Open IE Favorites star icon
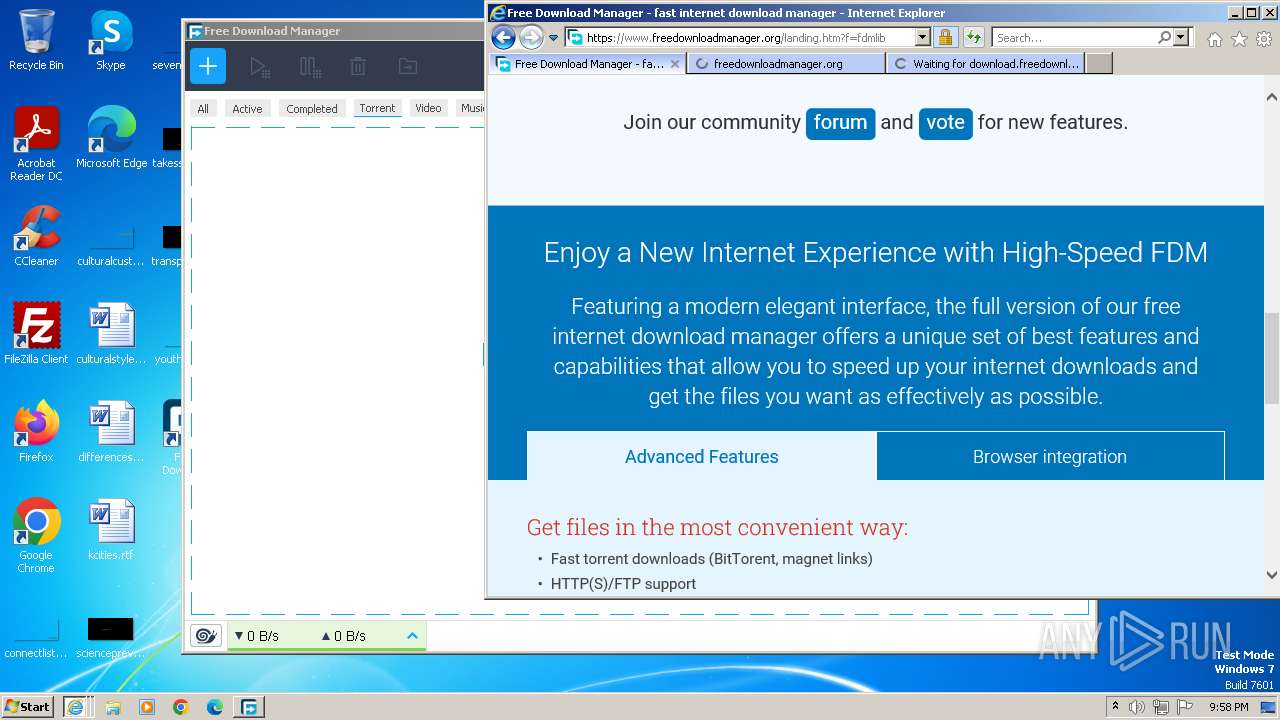 (1239, 39)
